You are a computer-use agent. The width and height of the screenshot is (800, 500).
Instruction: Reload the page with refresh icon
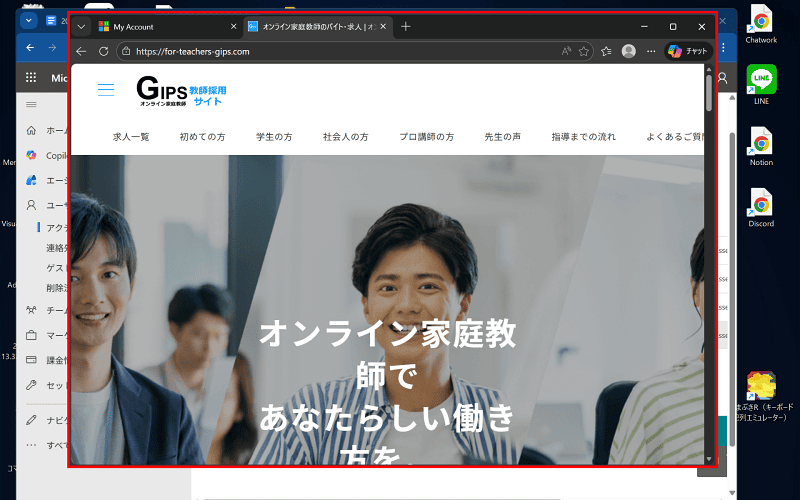[103, 51]
